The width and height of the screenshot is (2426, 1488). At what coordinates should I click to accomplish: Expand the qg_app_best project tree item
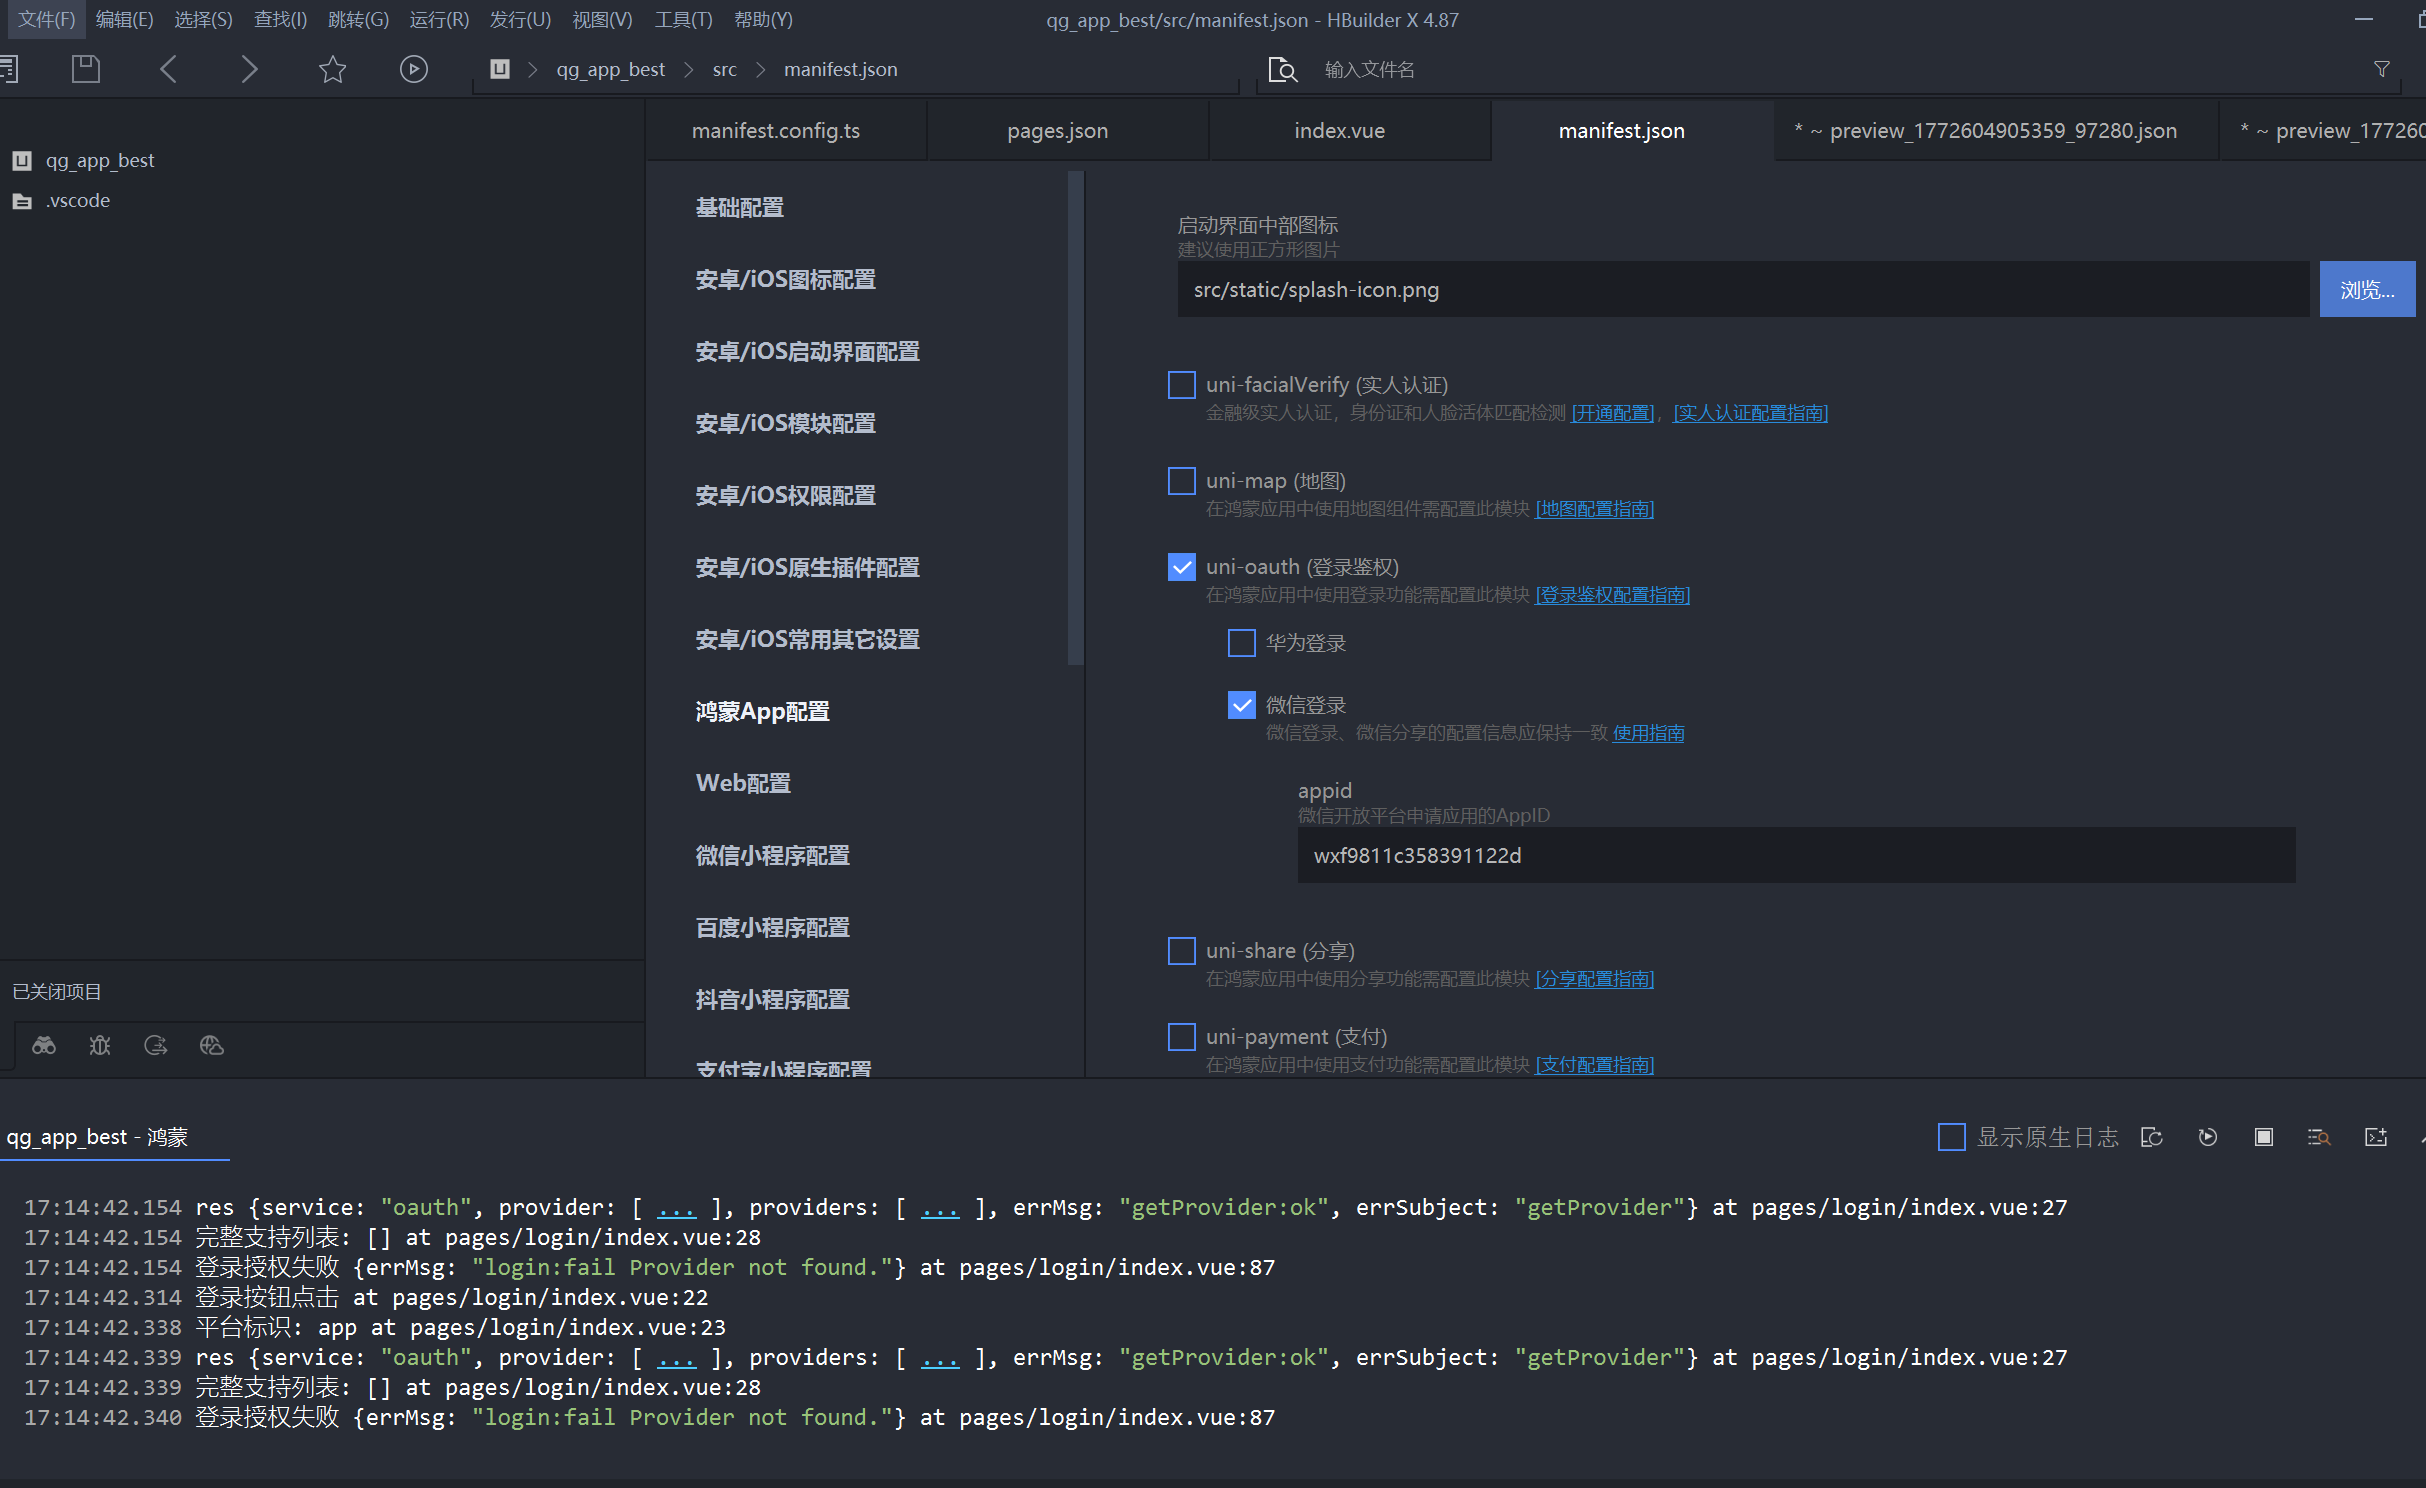pos(99,160)
